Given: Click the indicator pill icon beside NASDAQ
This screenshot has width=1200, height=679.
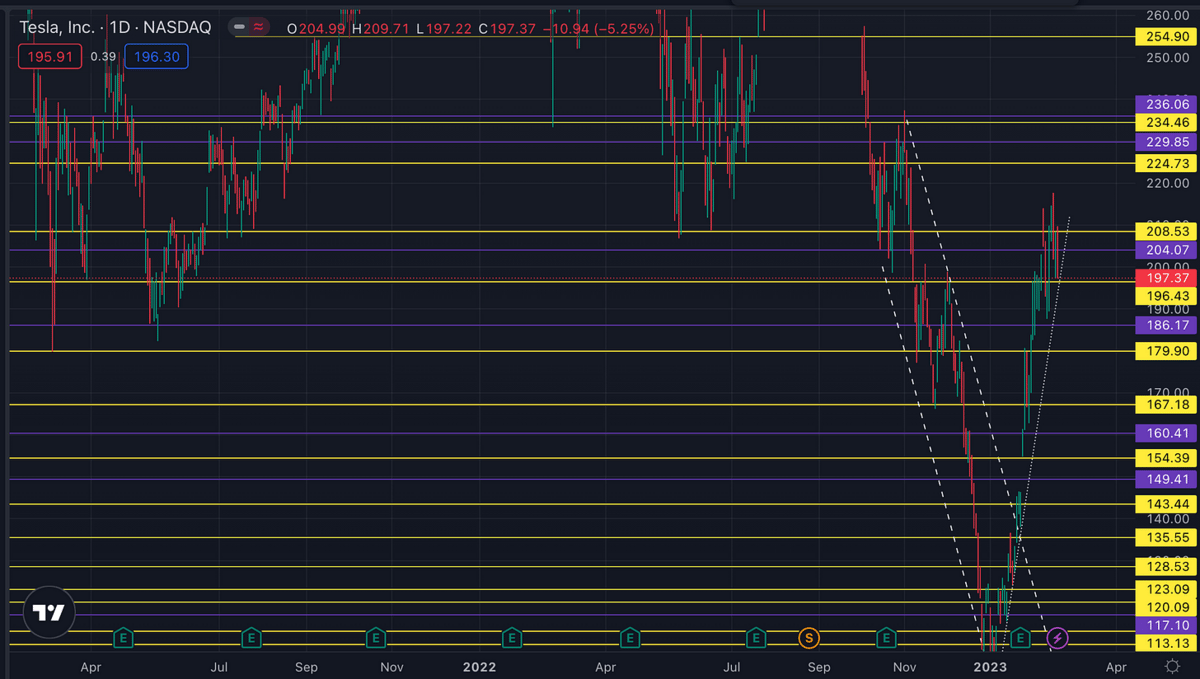Looking at the screenshot, I should (x=251, y=28).
